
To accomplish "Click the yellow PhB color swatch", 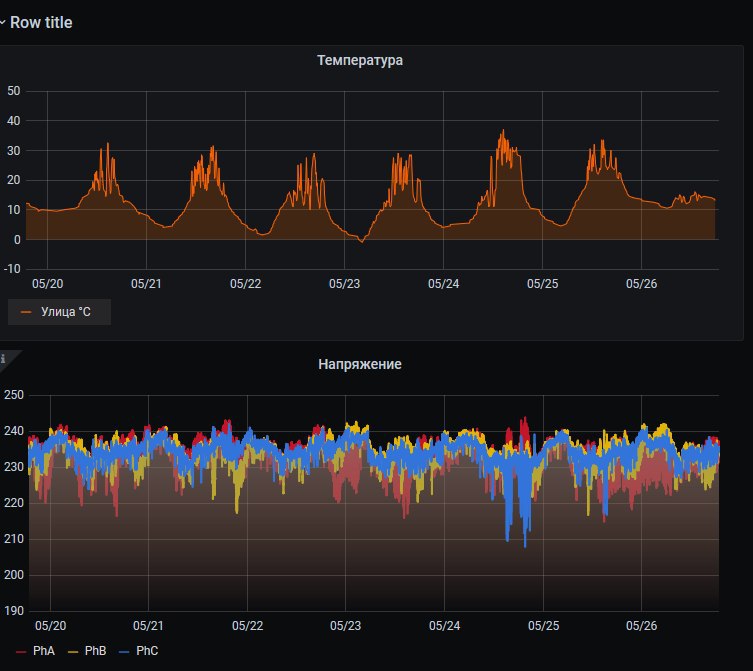I will point(73,652).
